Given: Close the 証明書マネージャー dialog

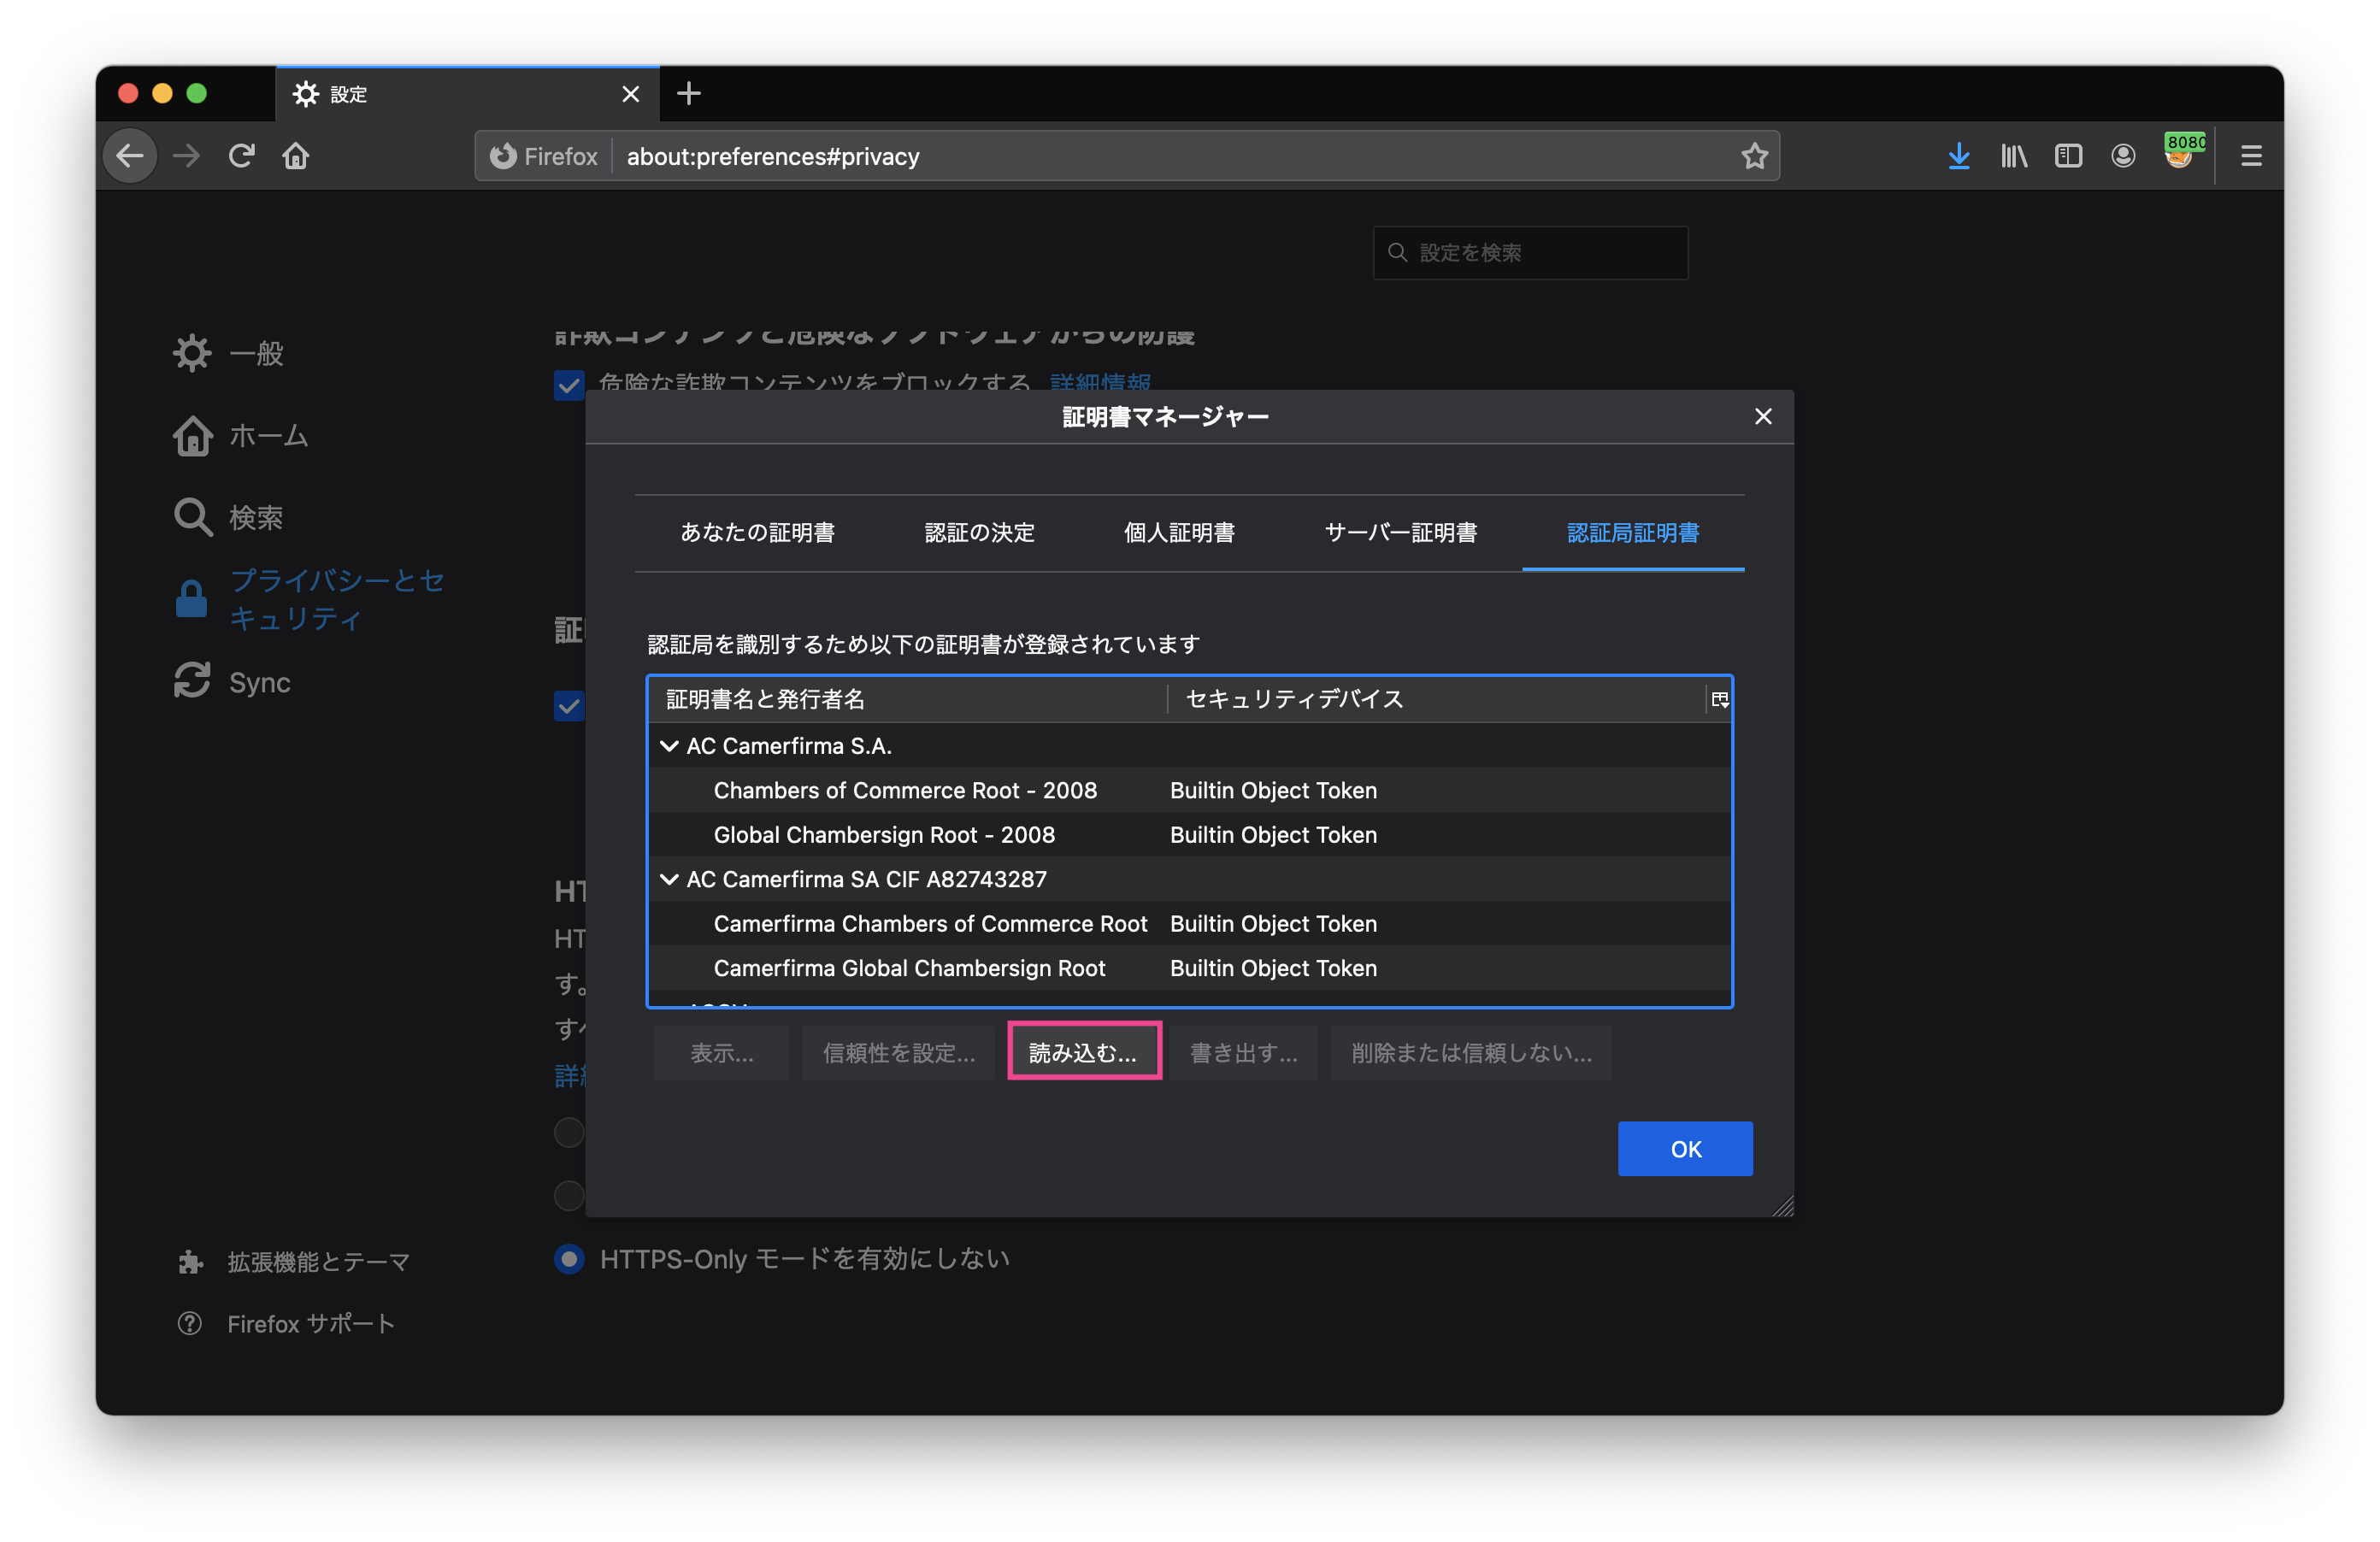Looking at the screenshot, I should [1763, 417].
